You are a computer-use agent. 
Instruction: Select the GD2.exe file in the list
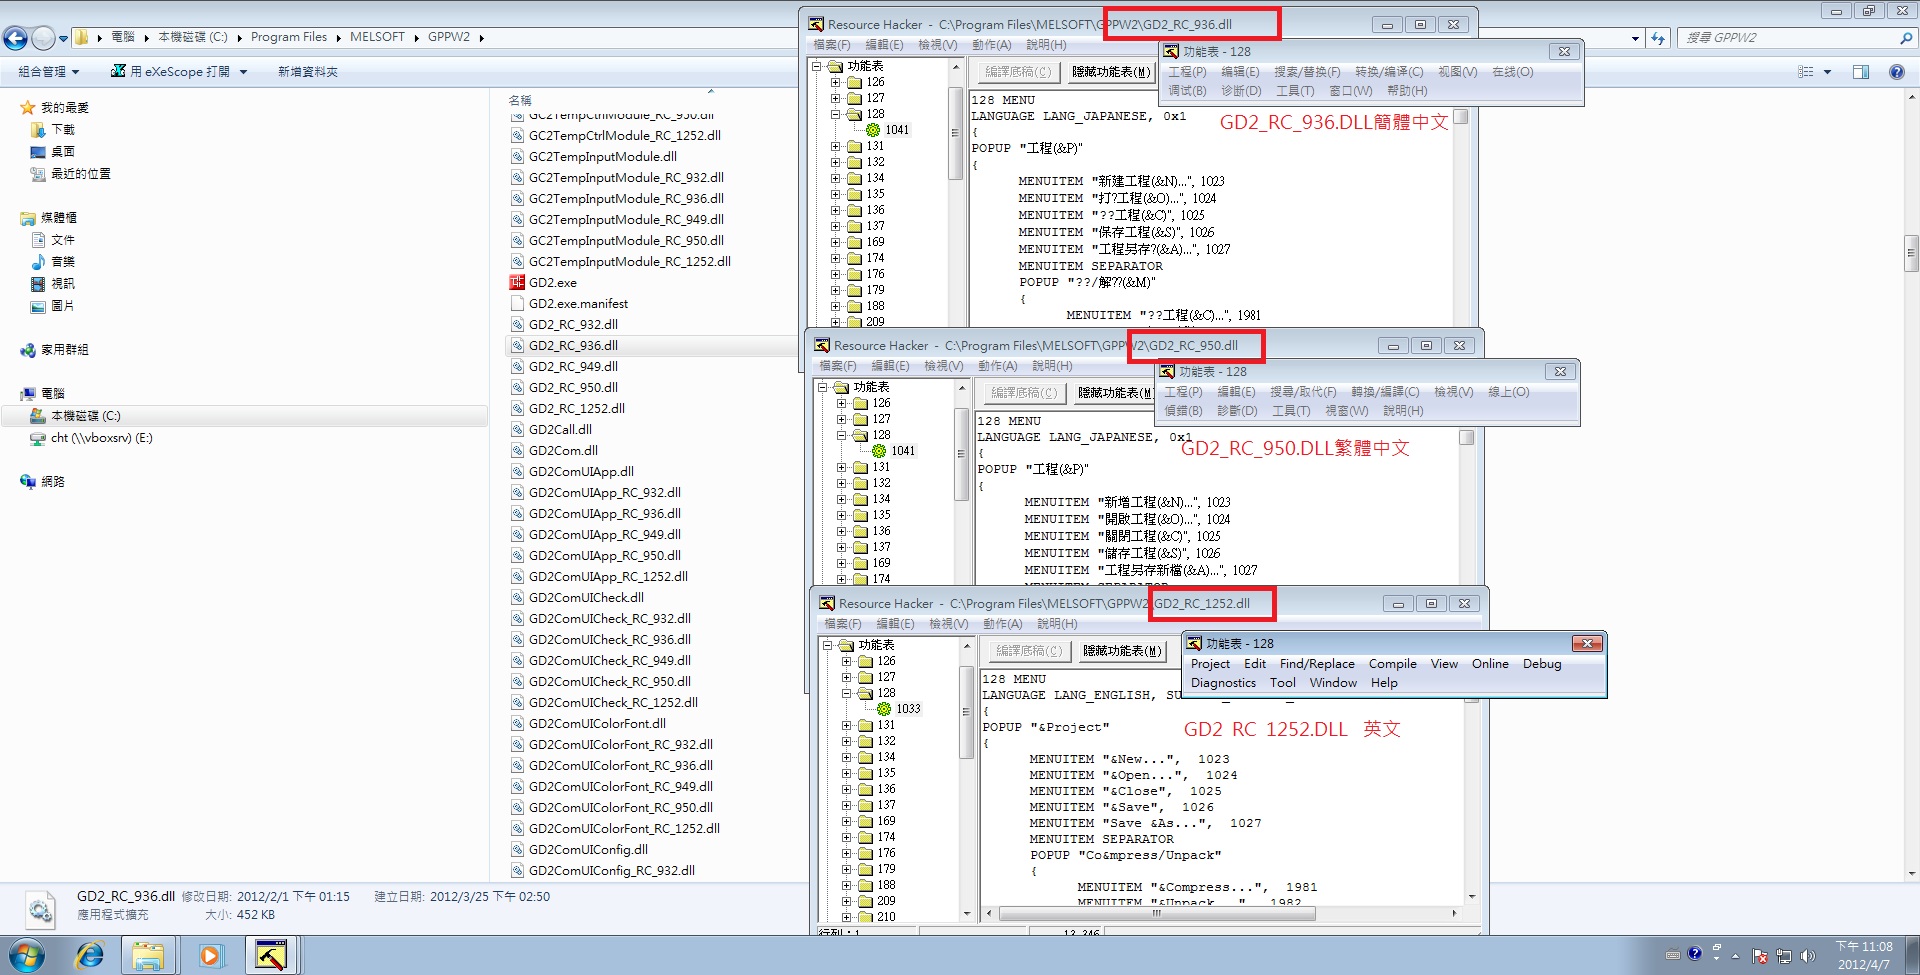click(552, 283)
